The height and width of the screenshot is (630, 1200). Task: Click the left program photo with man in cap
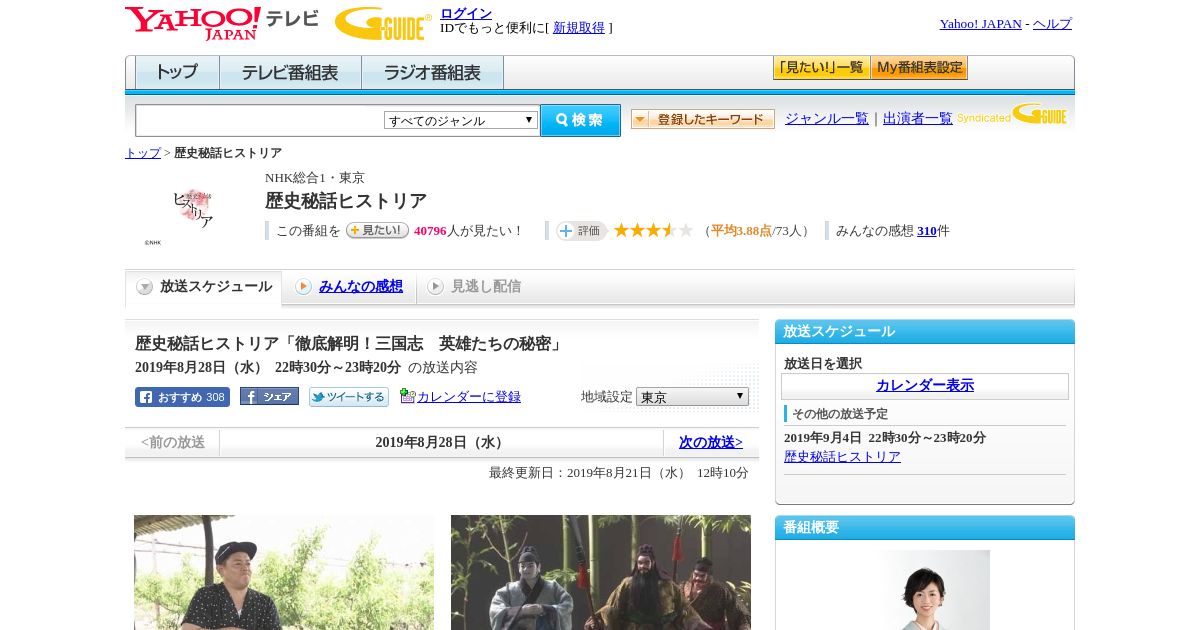[284, 572]
